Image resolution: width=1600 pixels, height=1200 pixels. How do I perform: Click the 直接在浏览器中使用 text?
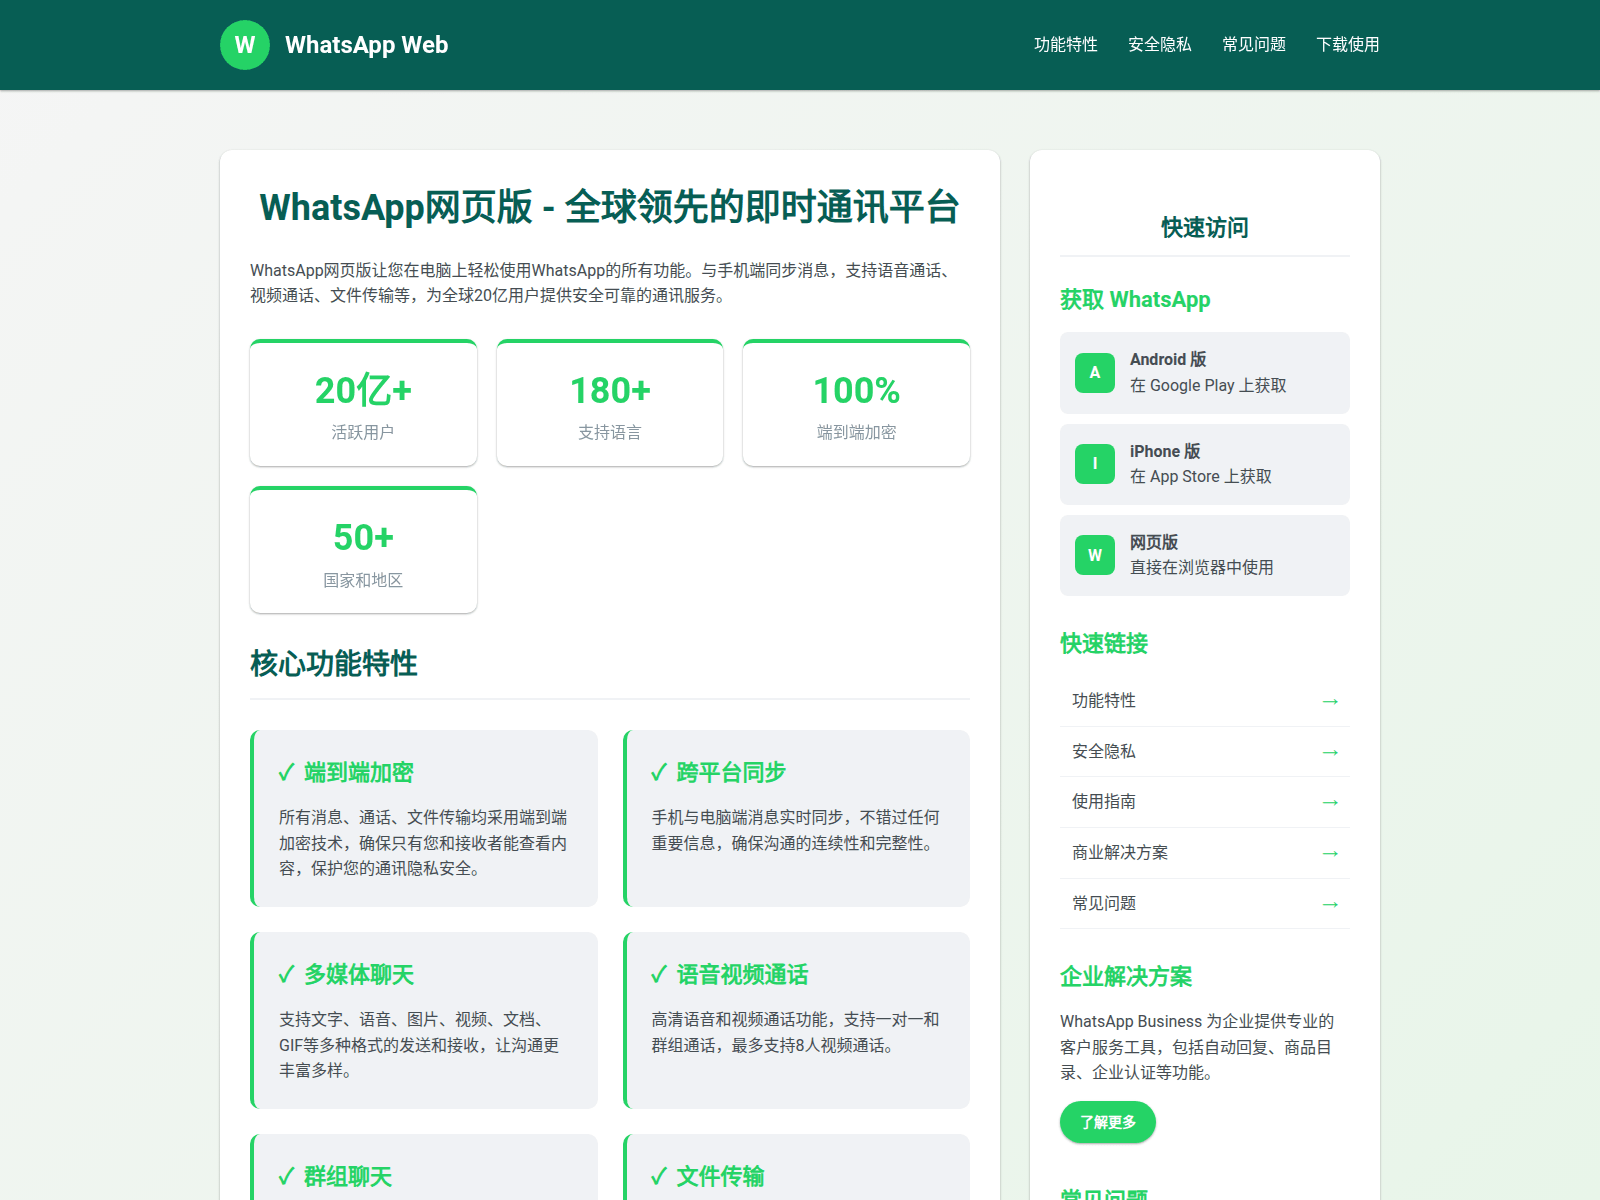(x=1202, y=568)
